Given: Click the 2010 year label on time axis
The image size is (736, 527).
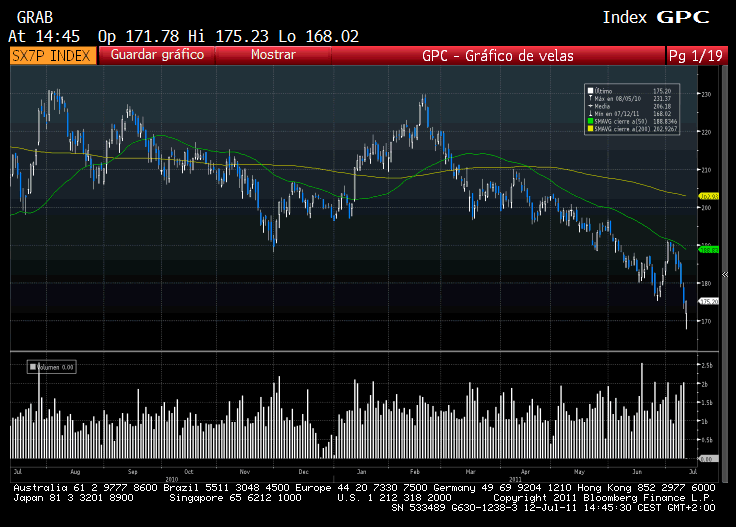Looking at the screenshot, I should point(172,479).
